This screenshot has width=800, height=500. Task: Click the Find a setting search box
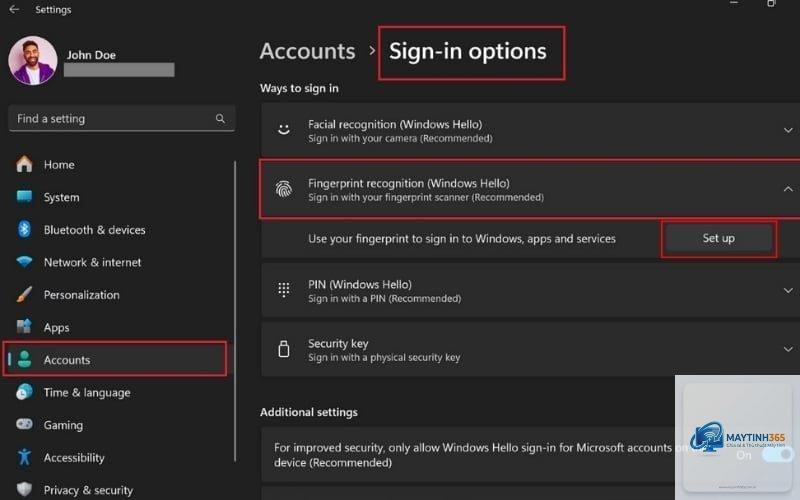click(x=121, y=119)
